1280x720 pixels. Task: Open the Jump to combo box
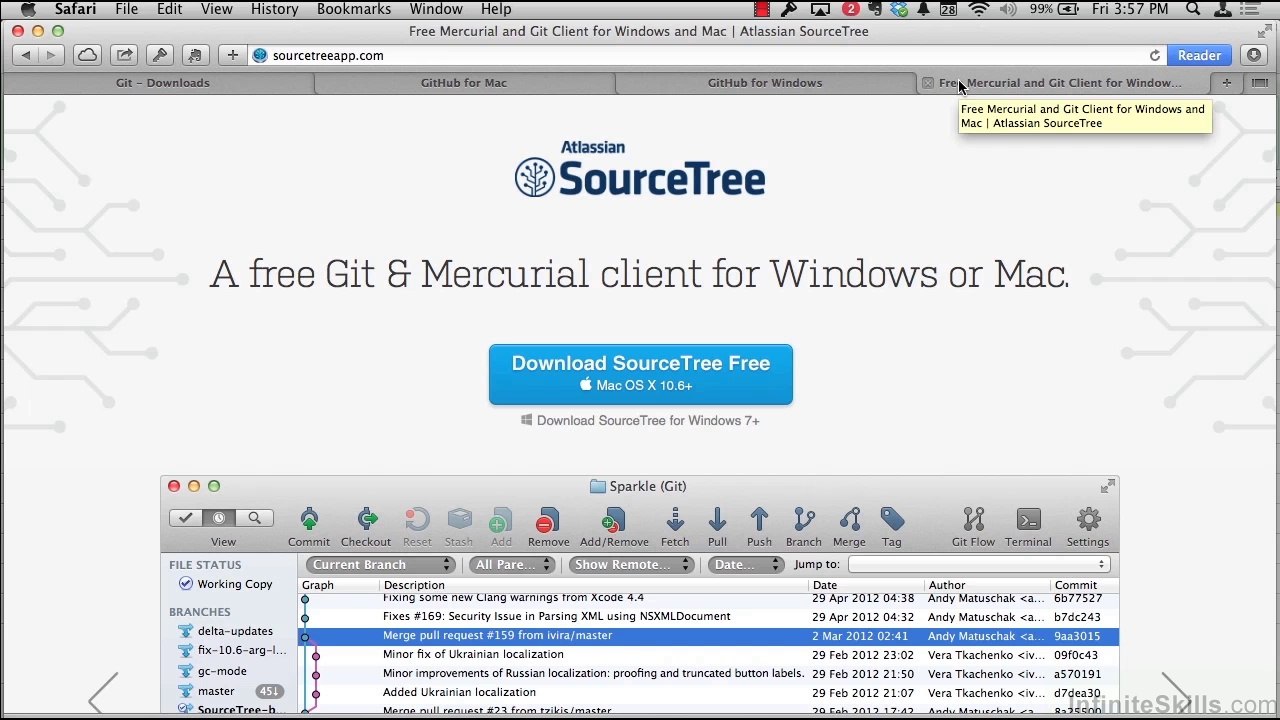coord(979,565)
